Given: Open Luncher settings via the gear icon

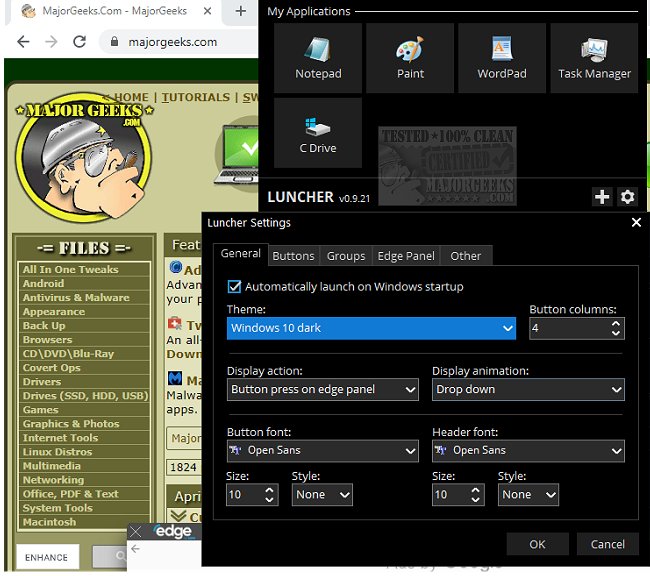Looking at the screenshot, I should pyautogui.click(x=627, y=197).
